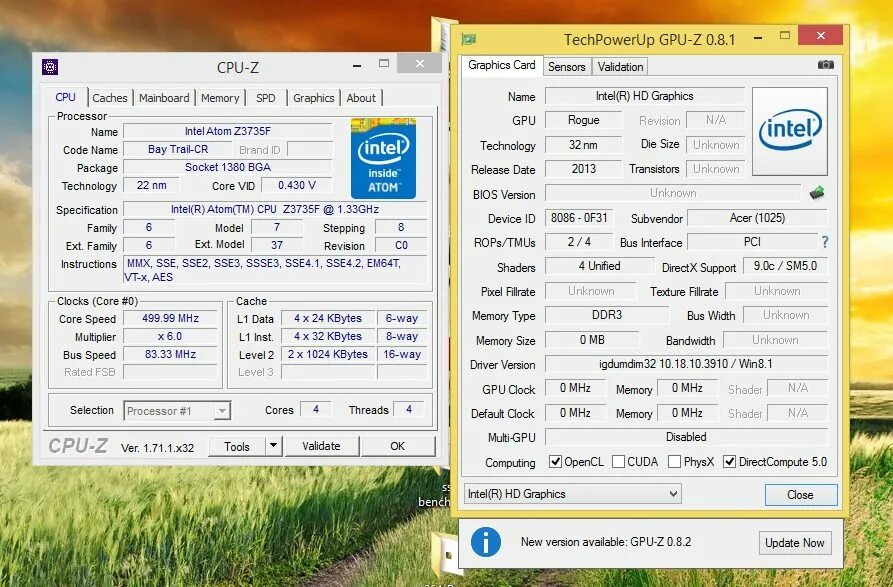Viewport: 893px width, 587px height.
Task: Click the Cores value 4 in CPU-Z
Action: pos(316,409)
